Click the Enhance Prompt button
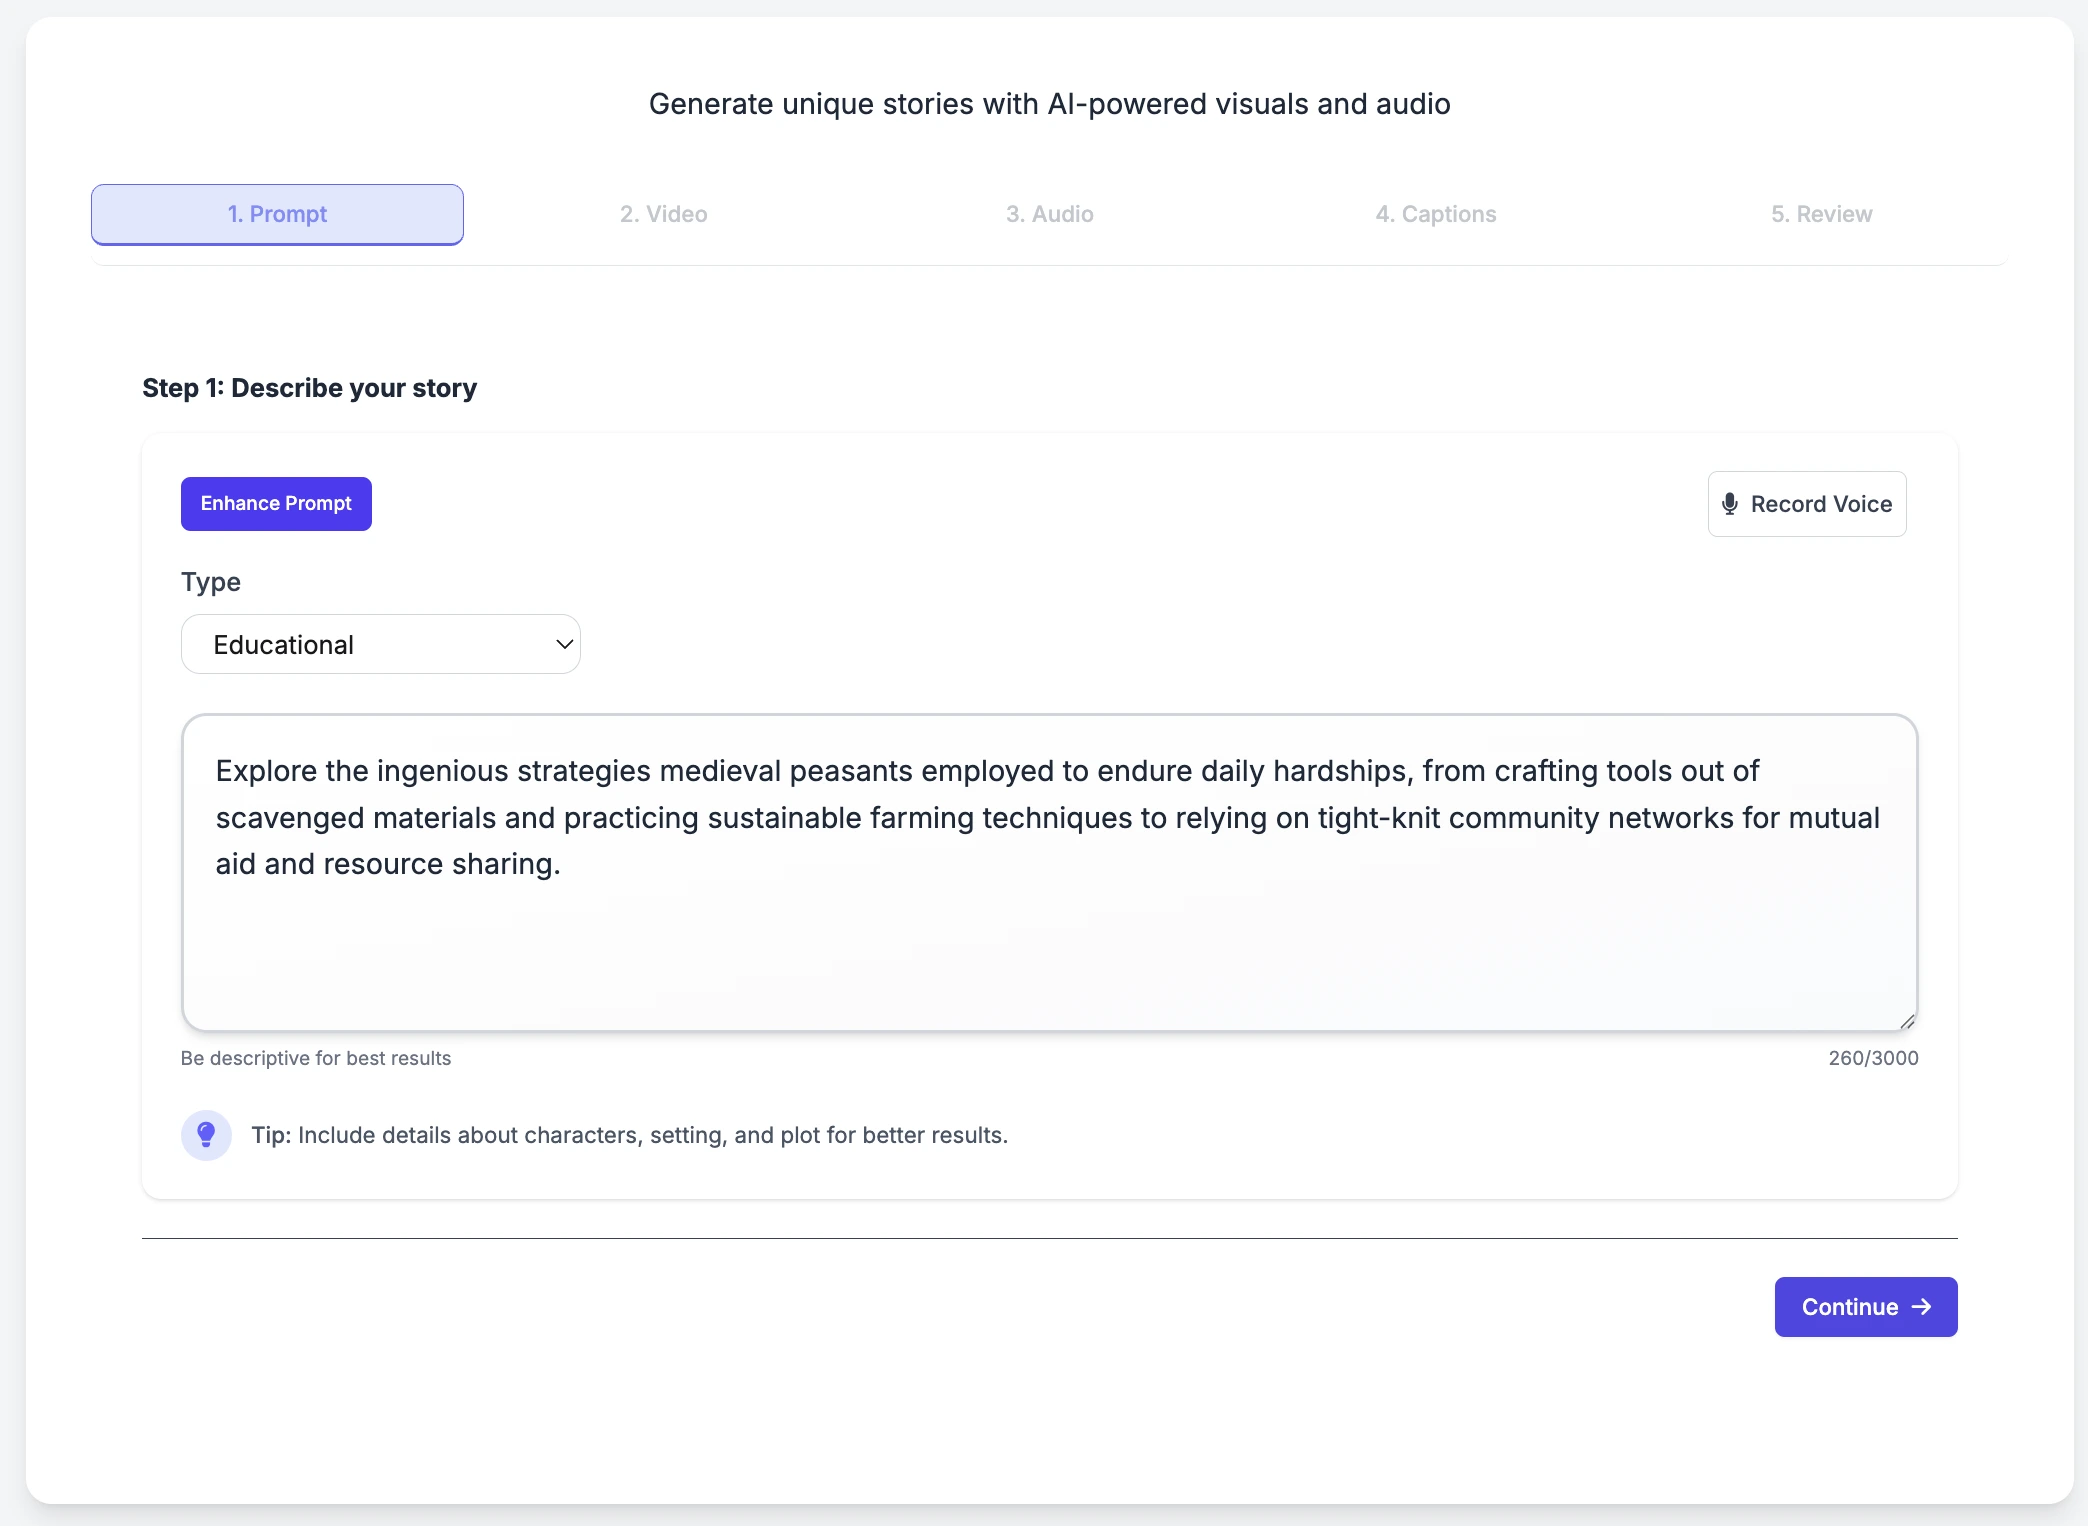Viewport: 2088px width, 1526px height. [276, 504]
